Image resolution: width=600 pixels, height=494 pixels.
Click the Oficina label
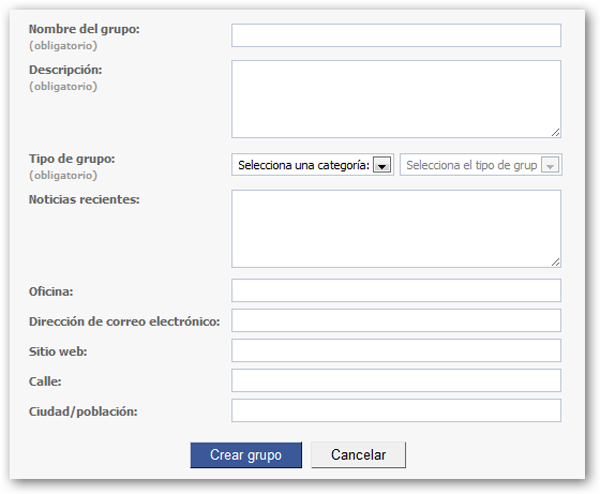(x=51, y=292)
